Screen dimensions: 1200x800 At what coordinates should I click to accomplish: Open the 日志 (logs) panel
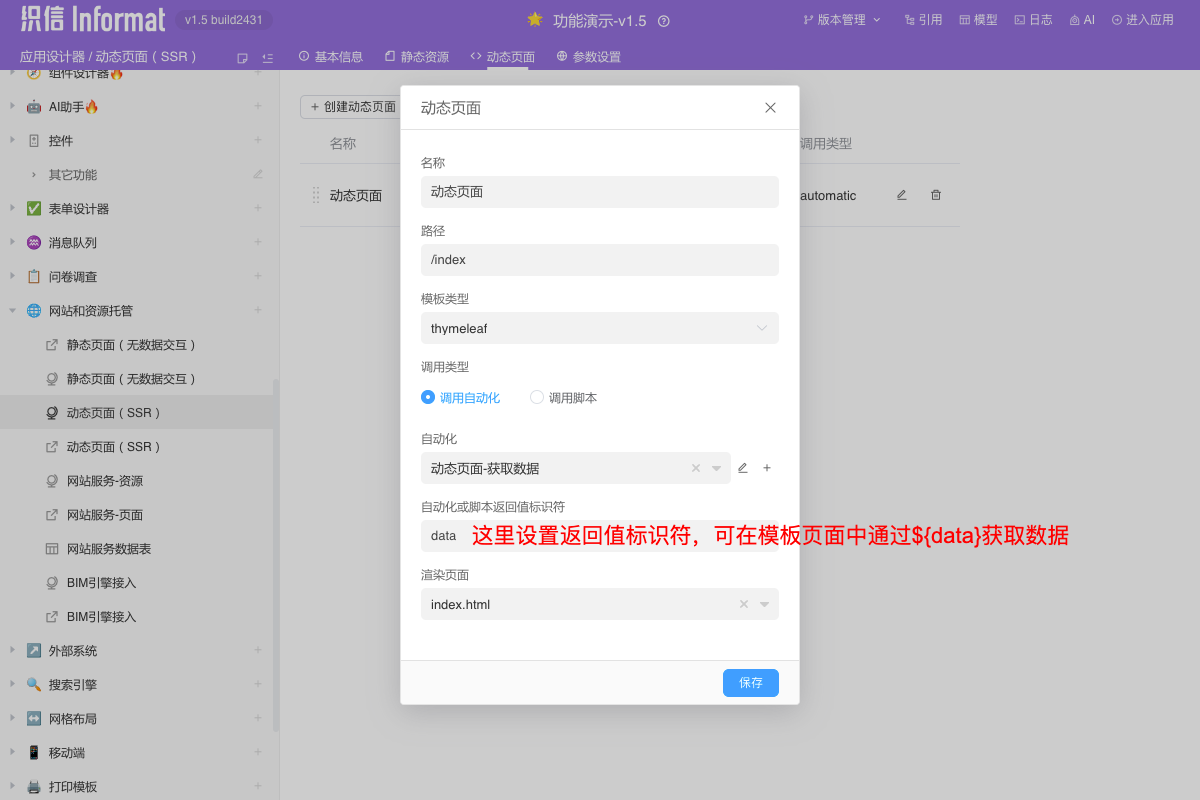click(1032, 18)
